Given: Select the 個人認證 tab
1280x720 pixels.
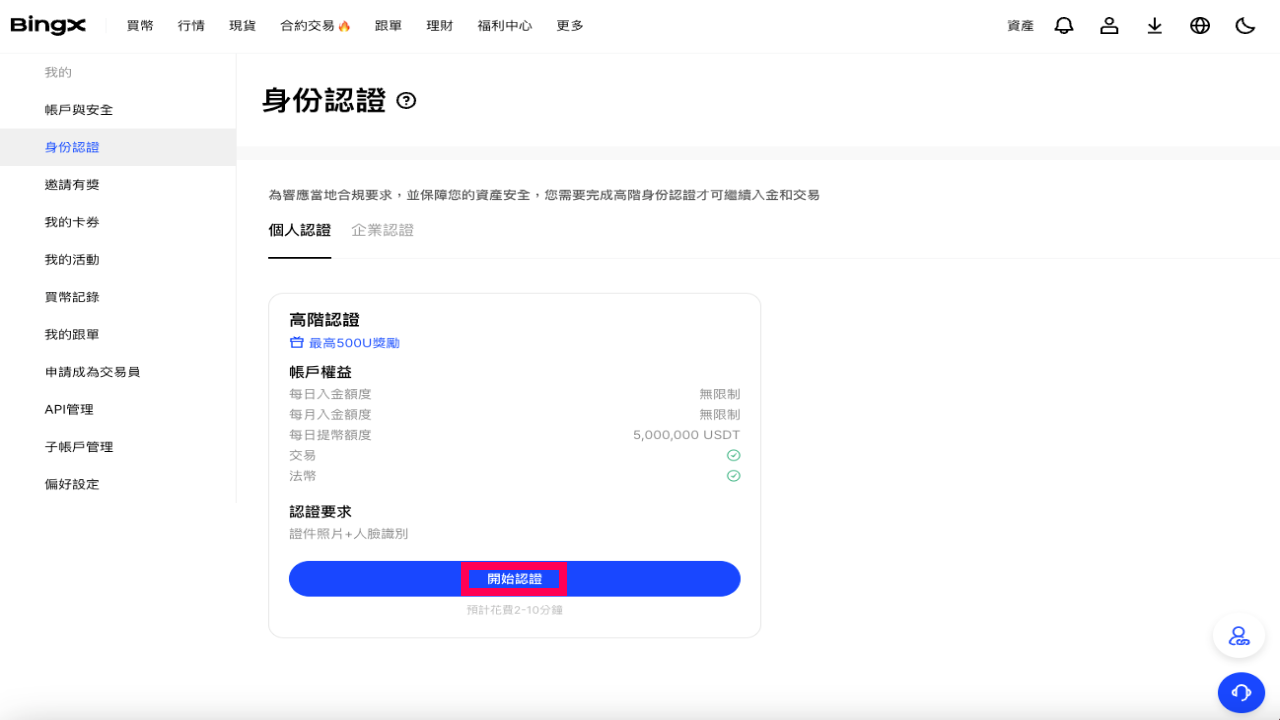Looking at the screenshot, I should (298, 229).
